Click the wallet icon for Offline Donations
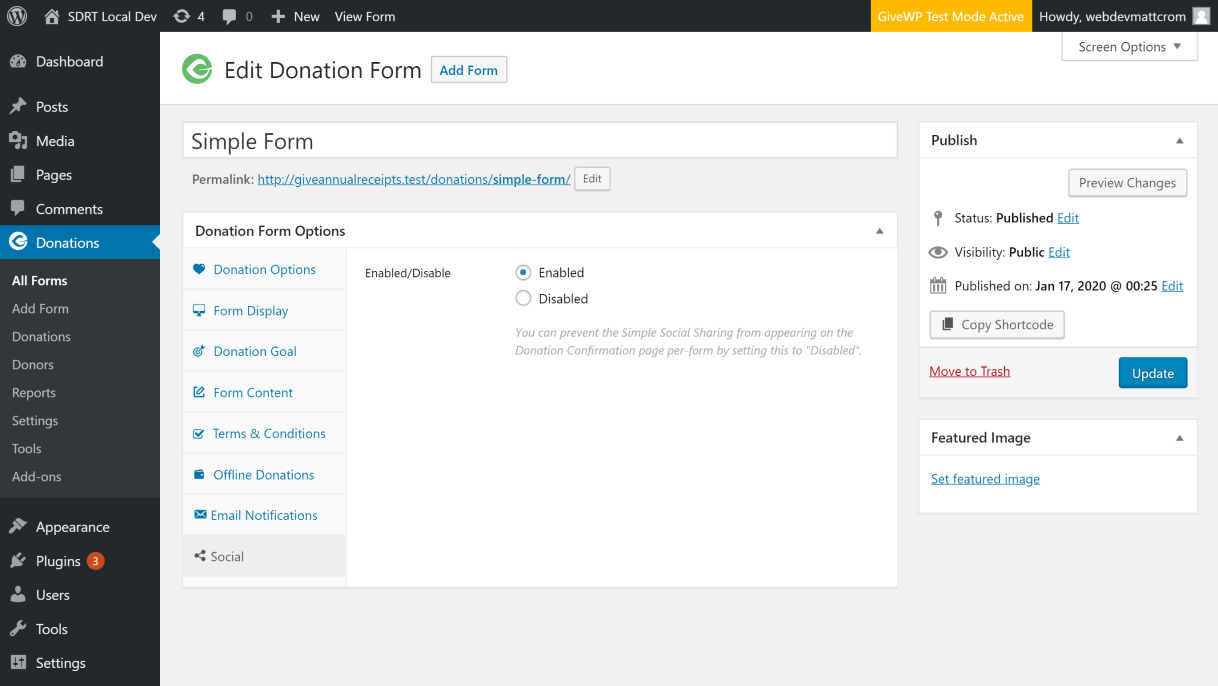 coord(199,474)
